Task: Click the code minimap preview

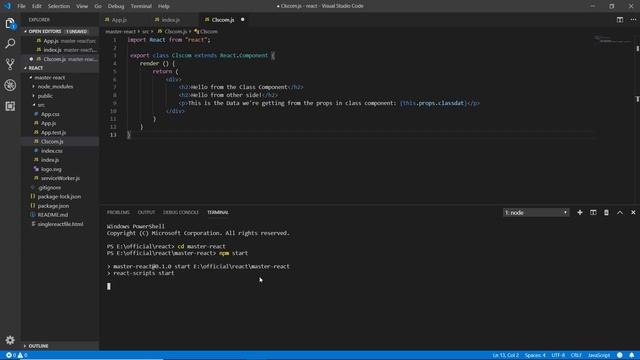Action: pyautogui.click(x=612, y=40)
